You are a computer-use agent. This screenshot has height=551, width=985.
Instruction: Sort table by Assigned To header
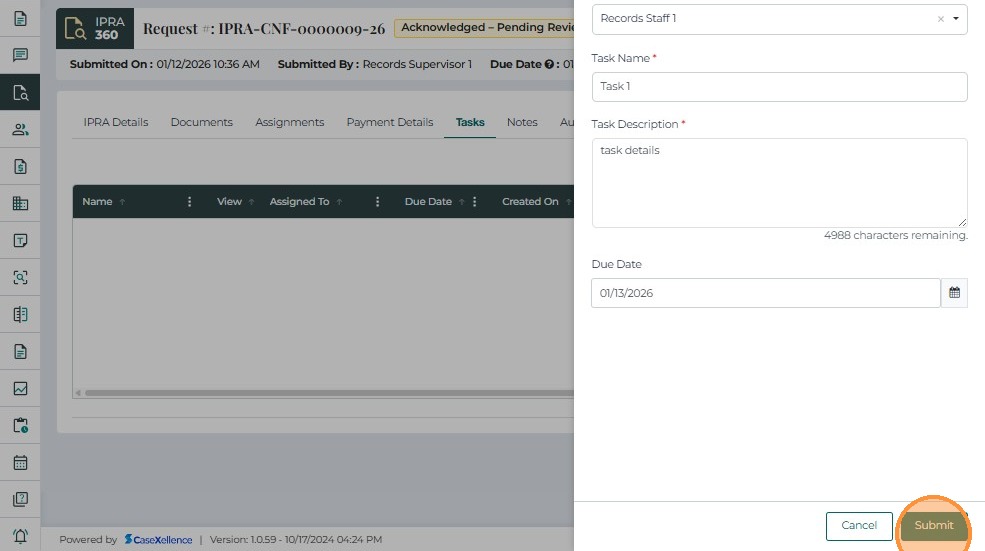(x=299, y=202)
